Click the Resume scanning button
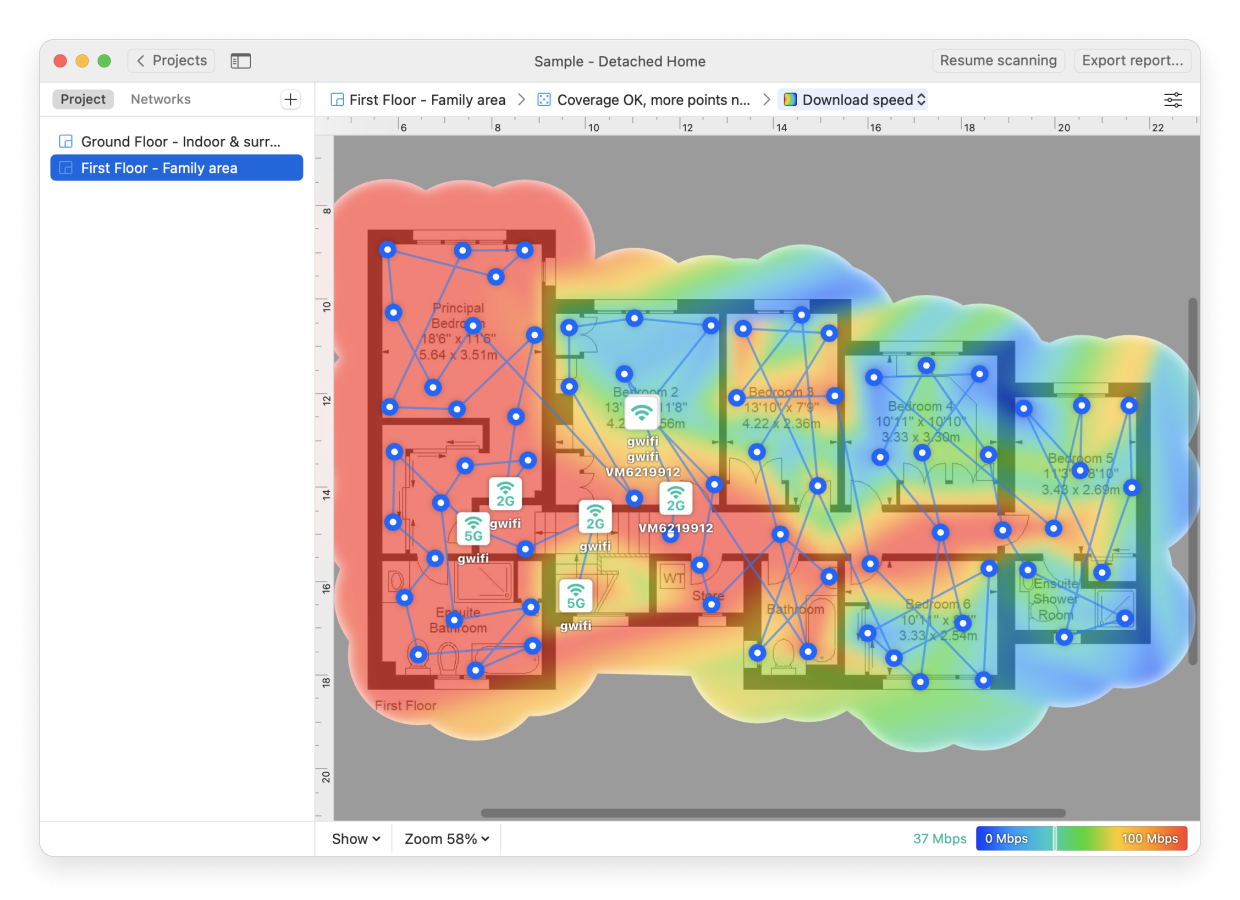Viewport: 1240px width, 900px height. [997, 61]
